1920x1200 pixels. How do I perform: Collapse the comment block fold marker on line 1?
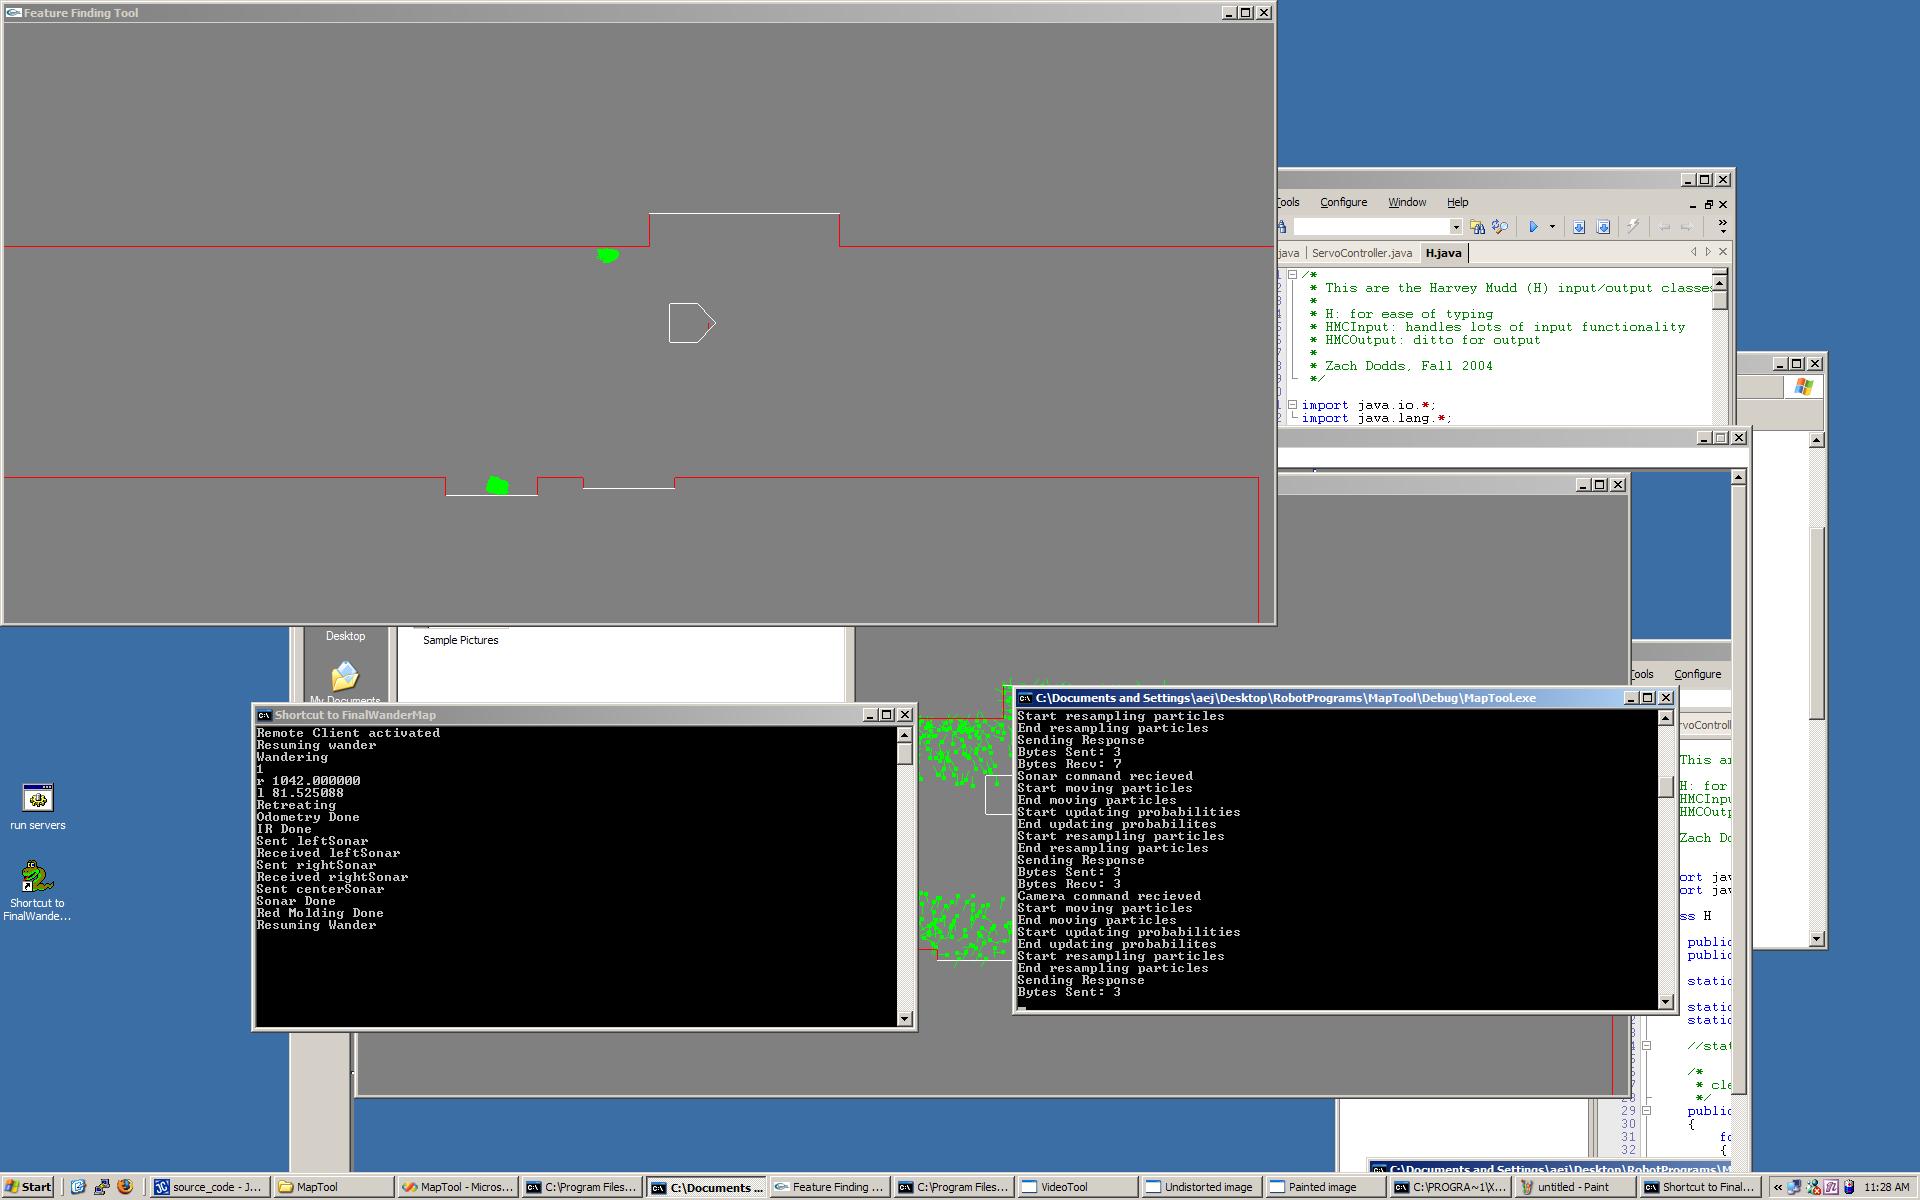1292,274
